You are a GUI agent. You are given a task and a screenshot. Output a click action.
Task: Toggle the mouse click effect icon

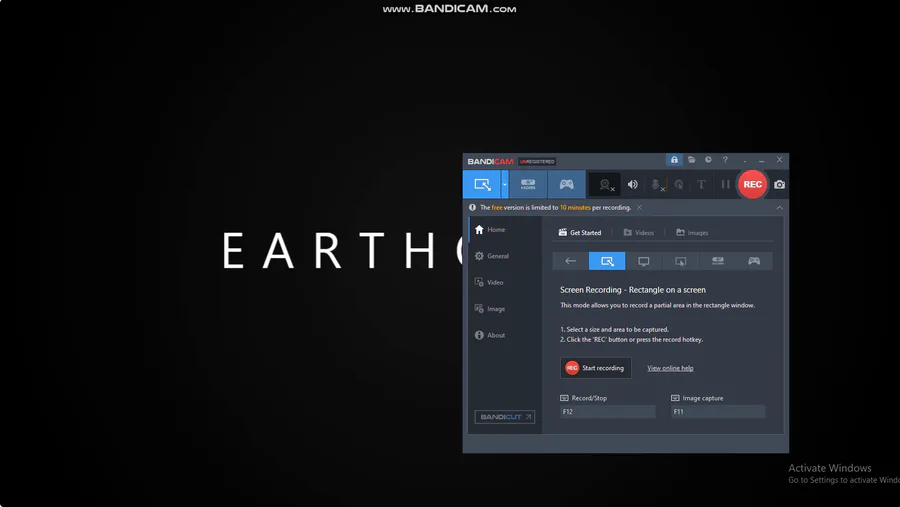coord(679,184)
